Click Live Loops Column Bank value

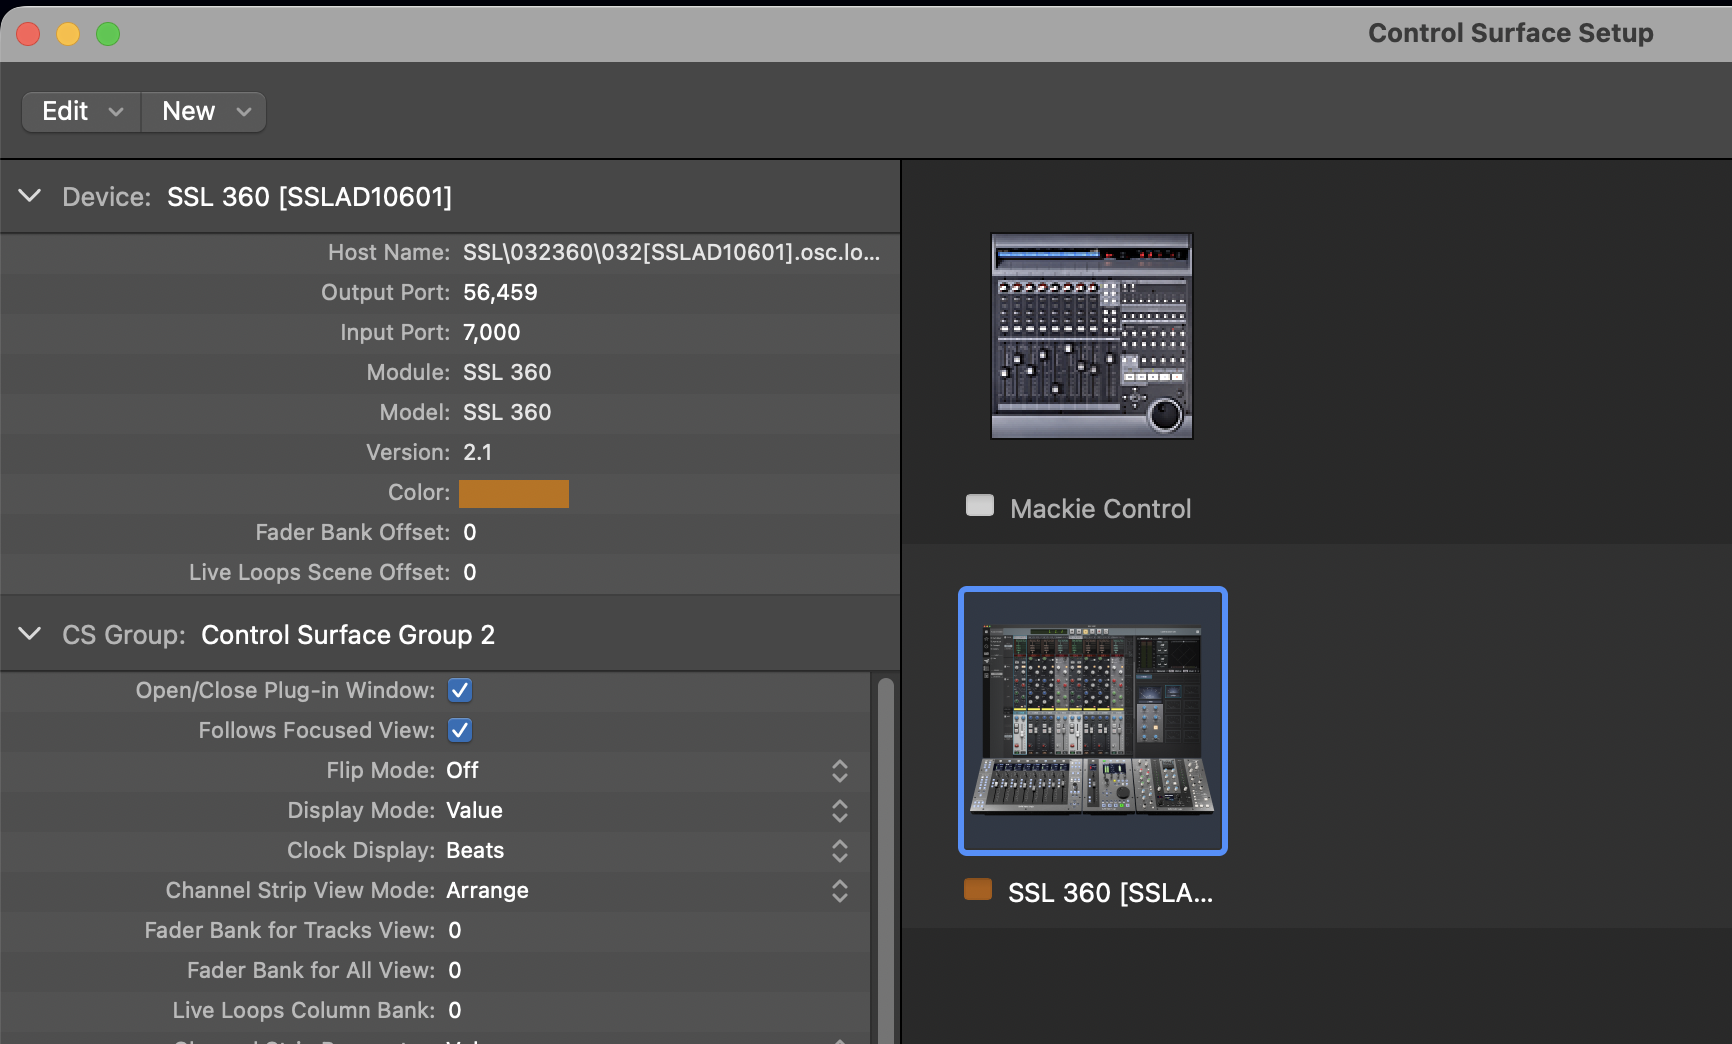coord(455,1010)
